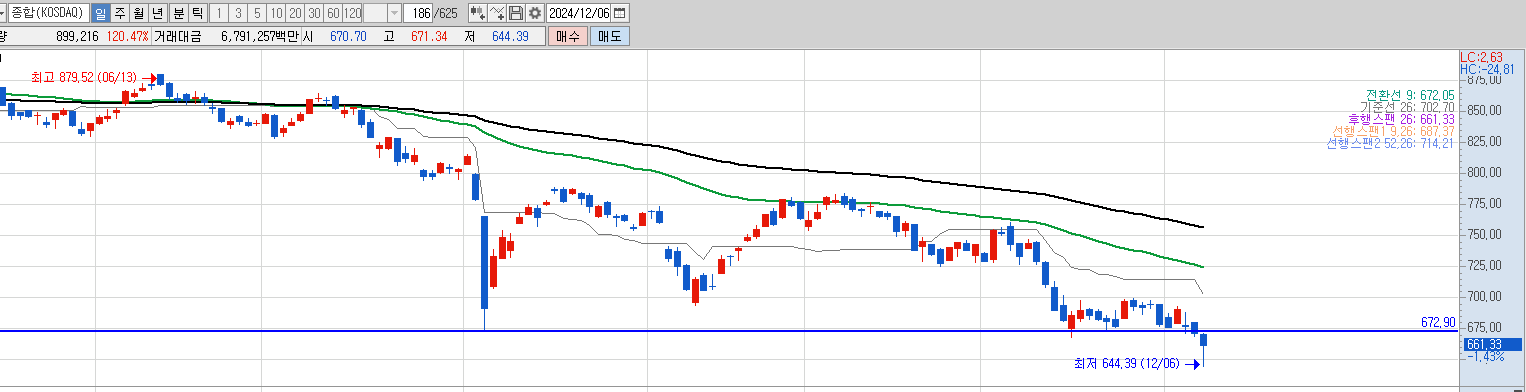1526x392 pixels.
Task: Choose the 20 interval button
Action: [295, 13]
